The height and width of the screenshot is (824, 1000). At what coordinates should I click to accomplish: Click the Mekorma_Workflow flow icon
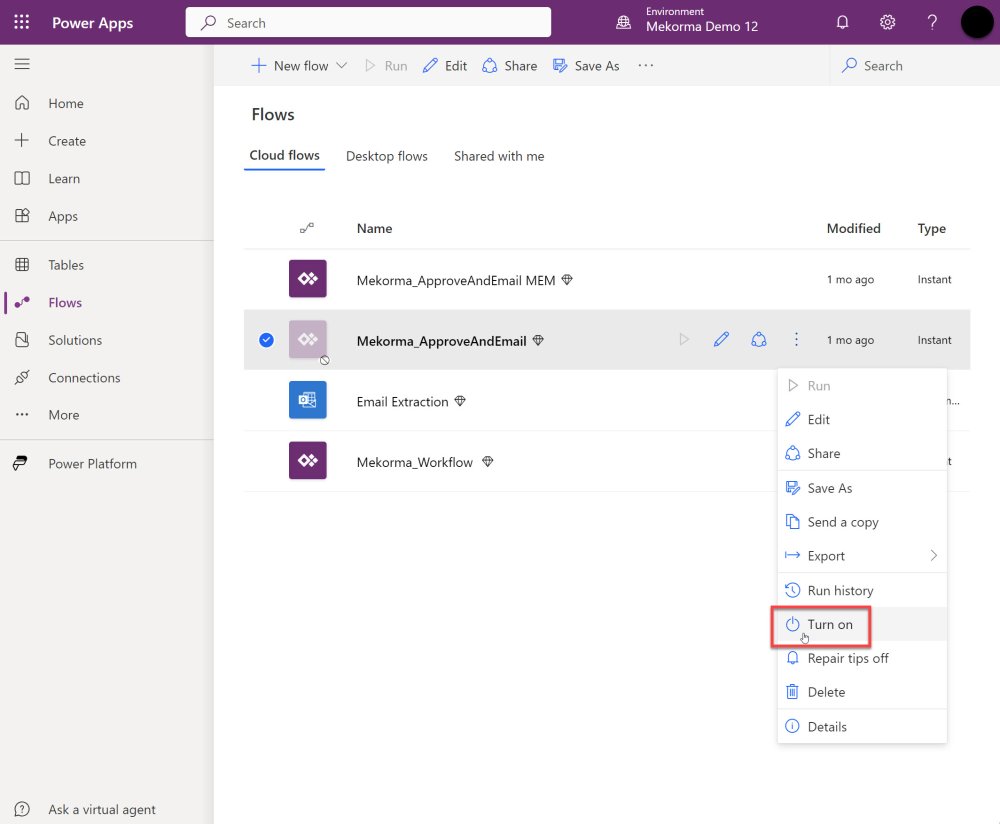click(x=307, y=460)
